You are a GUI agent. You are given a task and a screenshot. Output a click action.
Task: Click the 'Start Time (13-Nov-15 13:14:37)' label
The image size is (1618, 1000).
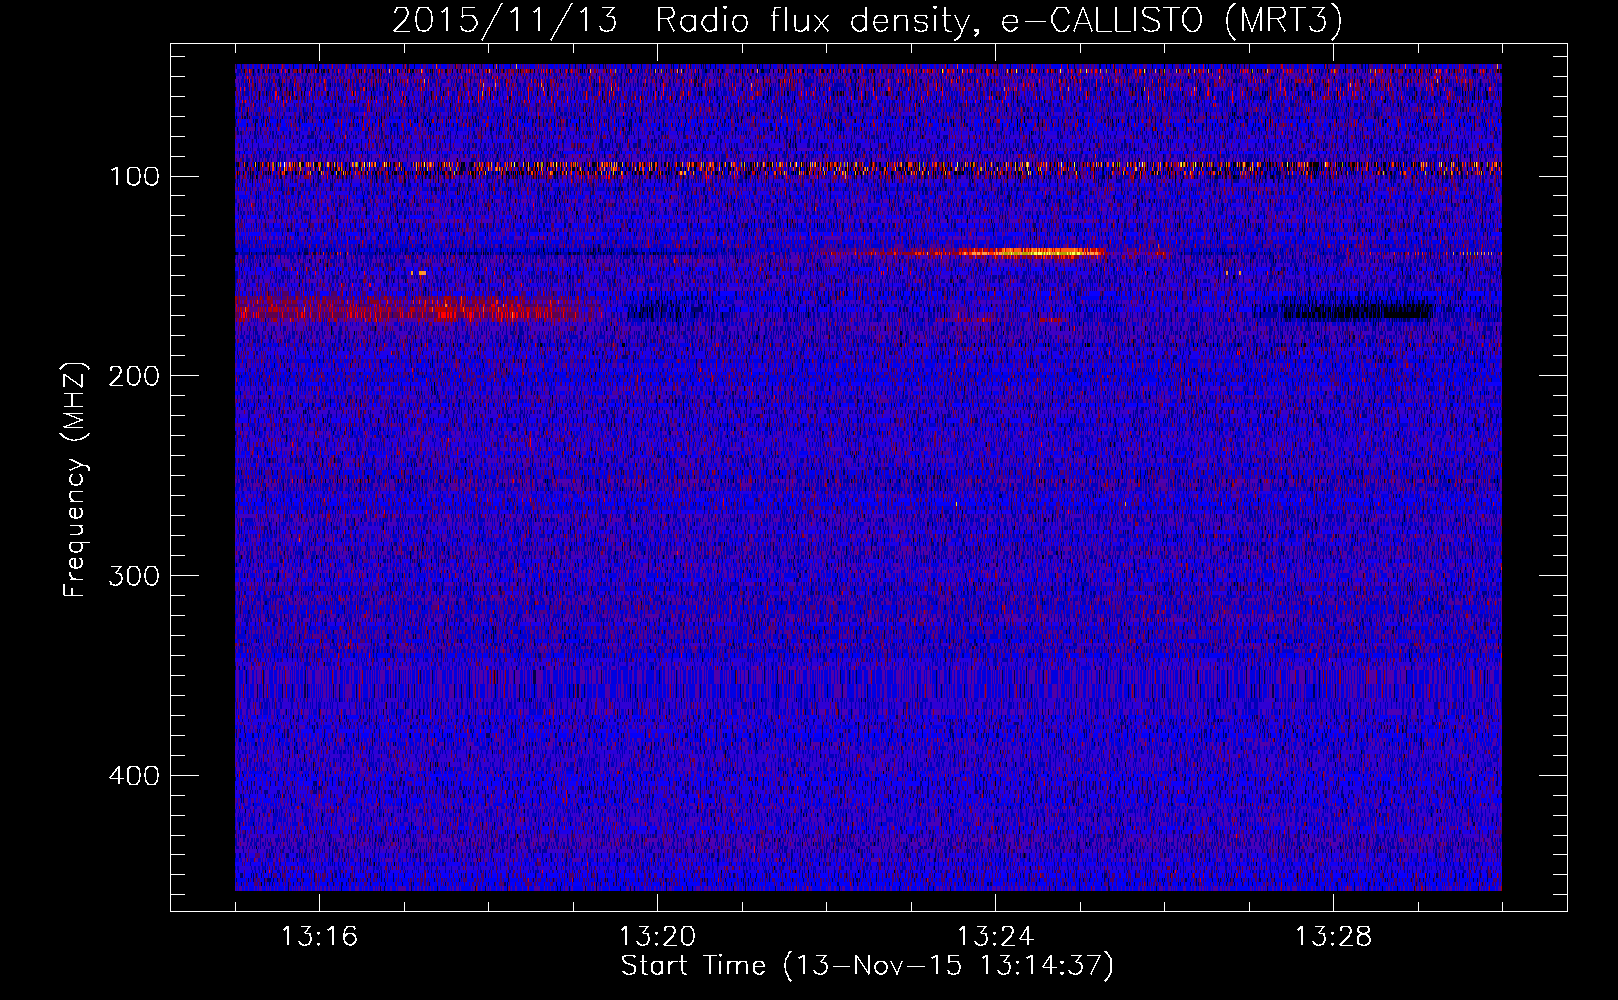point(867,966)
